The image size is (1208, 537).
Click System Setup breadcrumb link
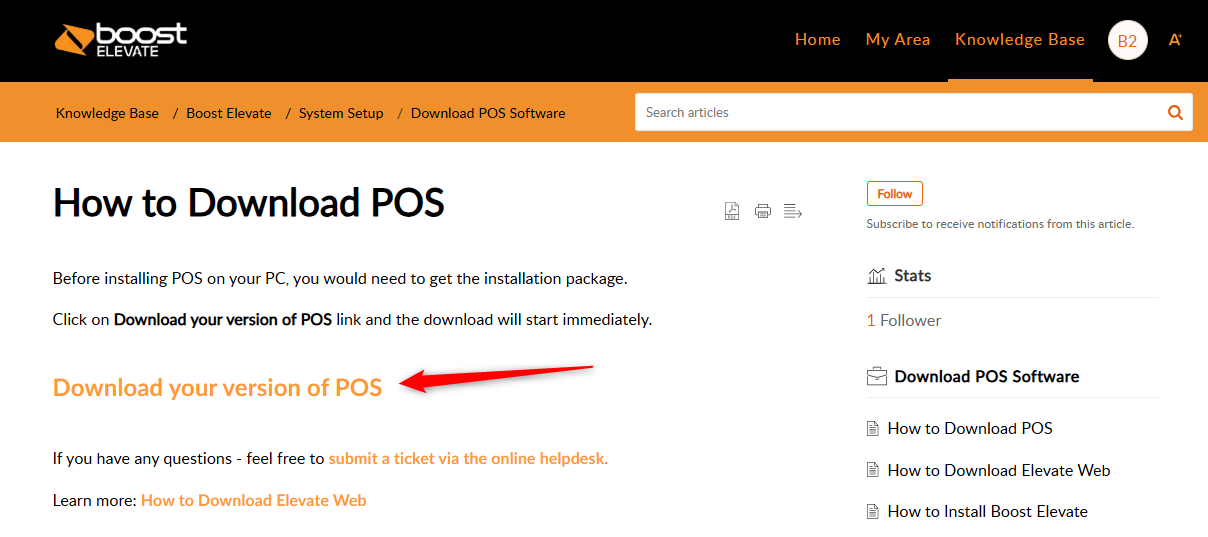pyautogui.click(x=341, y=113)
